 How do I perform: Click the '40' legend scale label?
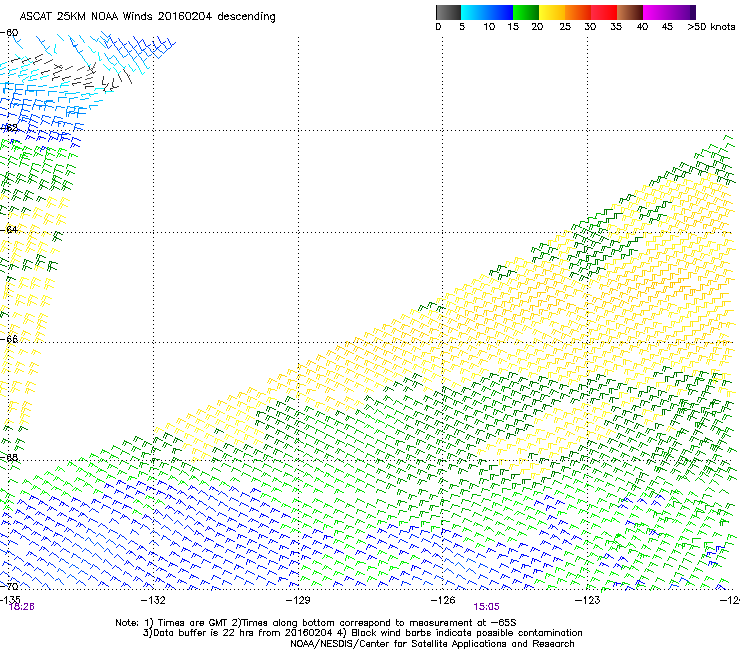[642, 27]
